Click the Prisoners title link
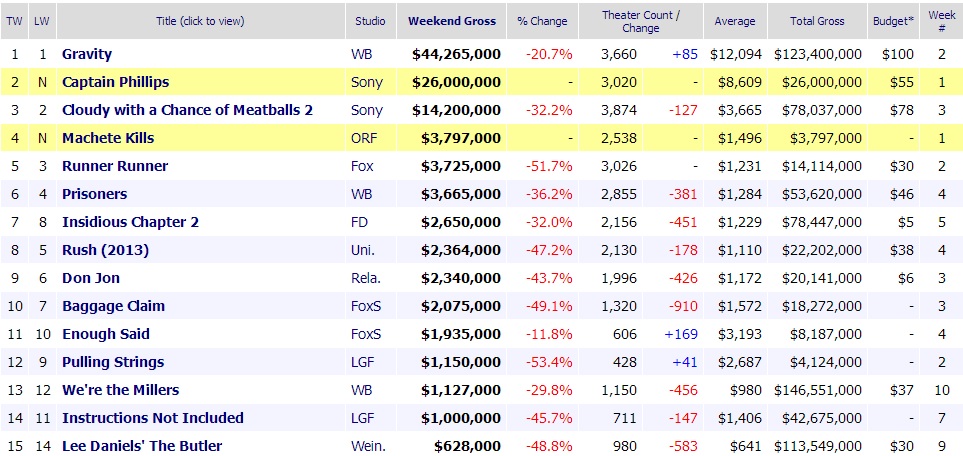This screenshot has width=963, height=456. coord(95,194)
